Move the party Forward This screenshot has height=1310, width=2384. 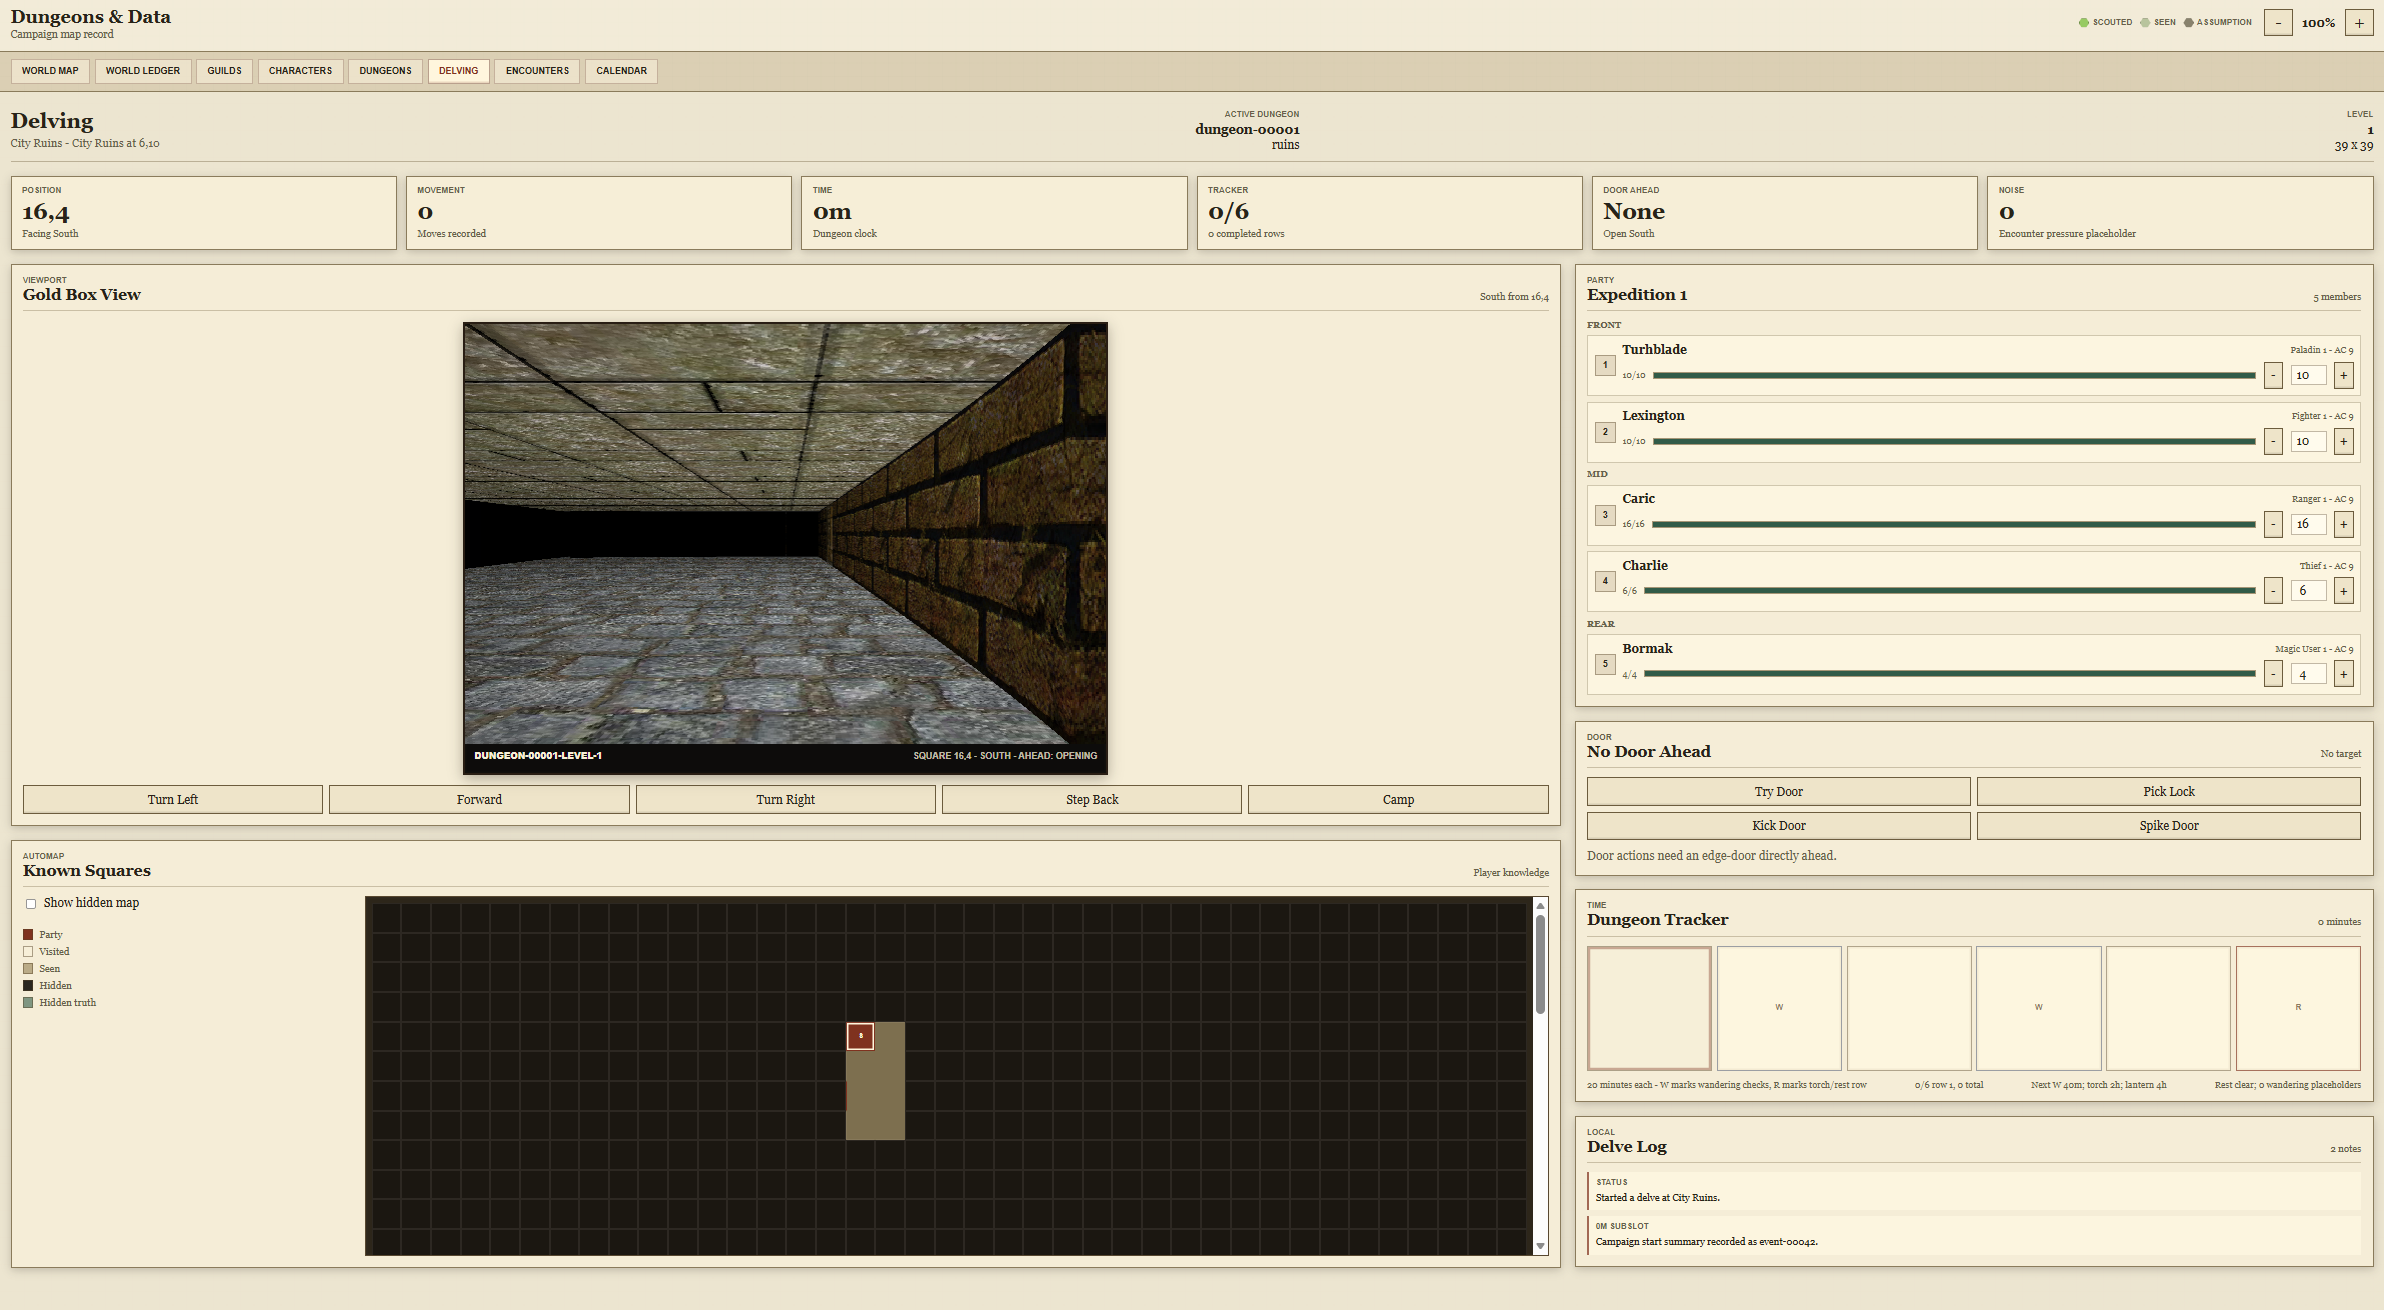pyautogui.click(x=479, y=800)
